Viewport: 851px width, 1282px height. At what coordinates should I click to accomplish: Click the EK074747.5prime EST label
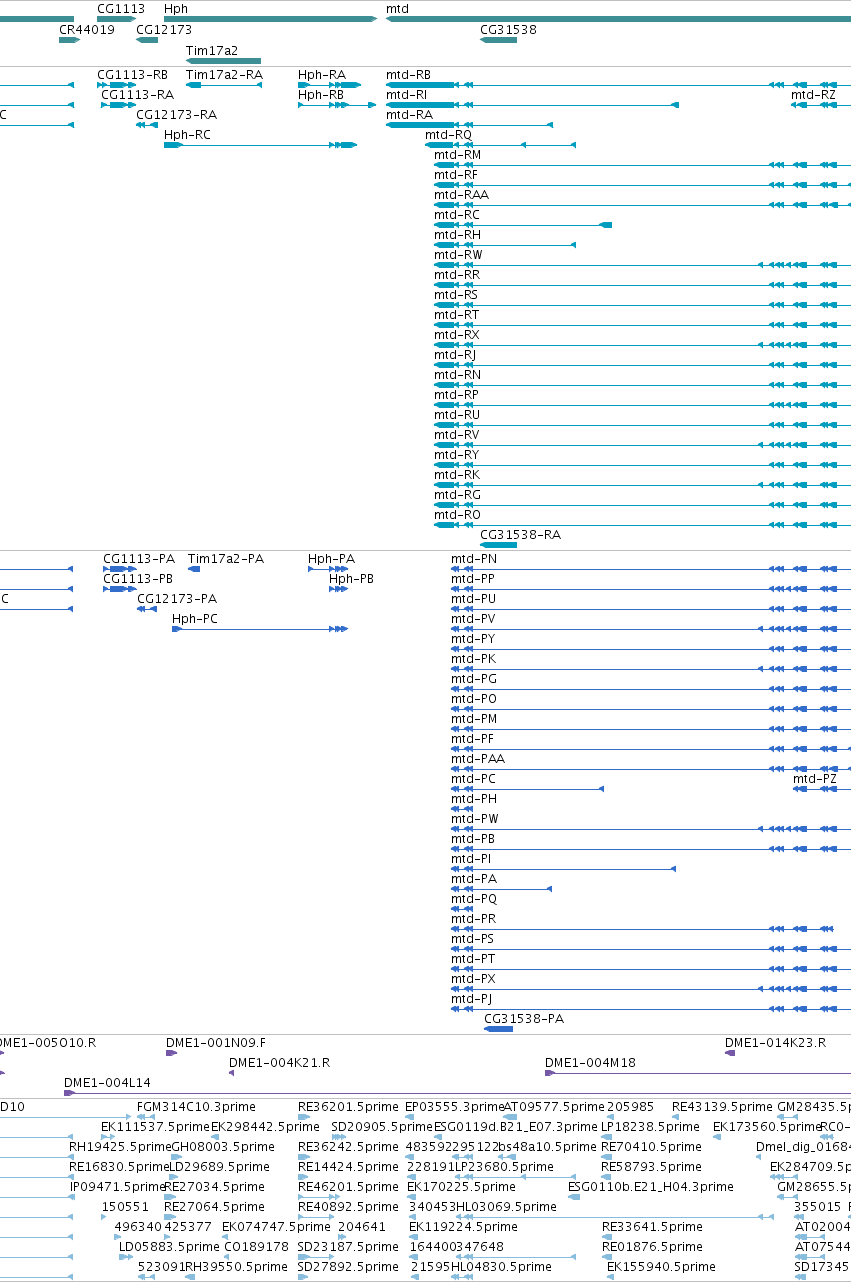point(275,1227)
